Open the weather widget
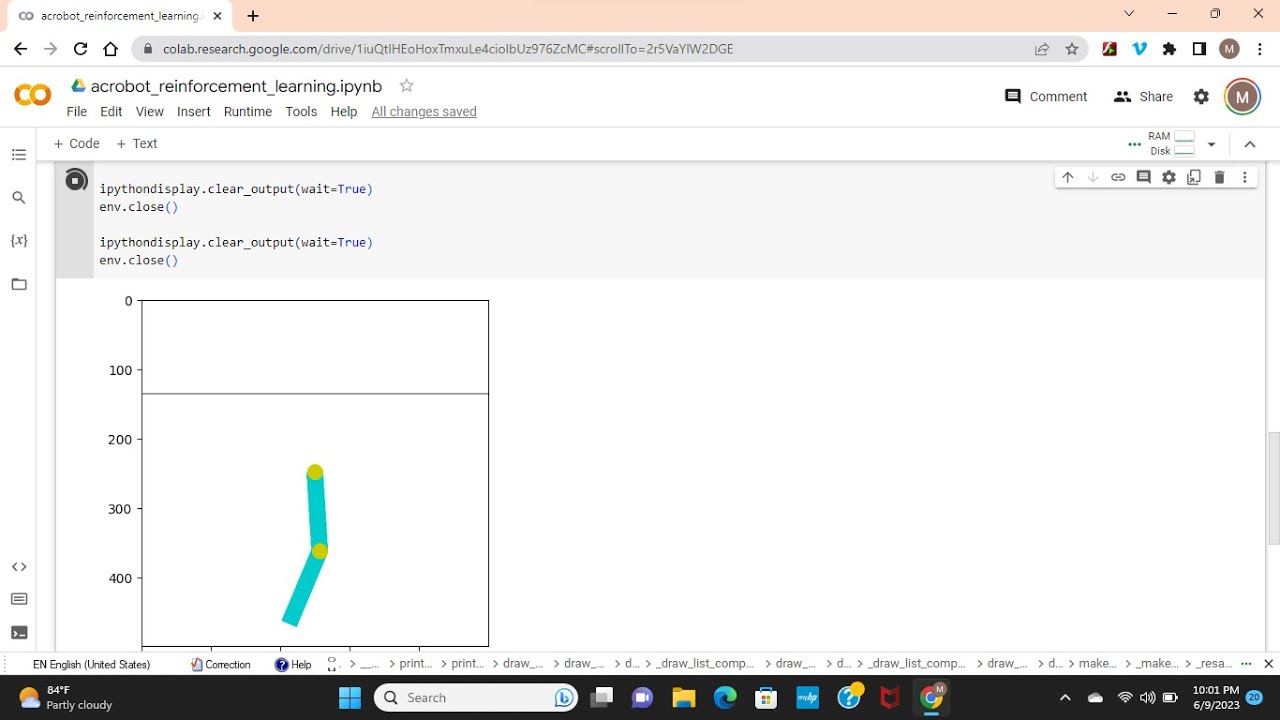 pos(66,698)
